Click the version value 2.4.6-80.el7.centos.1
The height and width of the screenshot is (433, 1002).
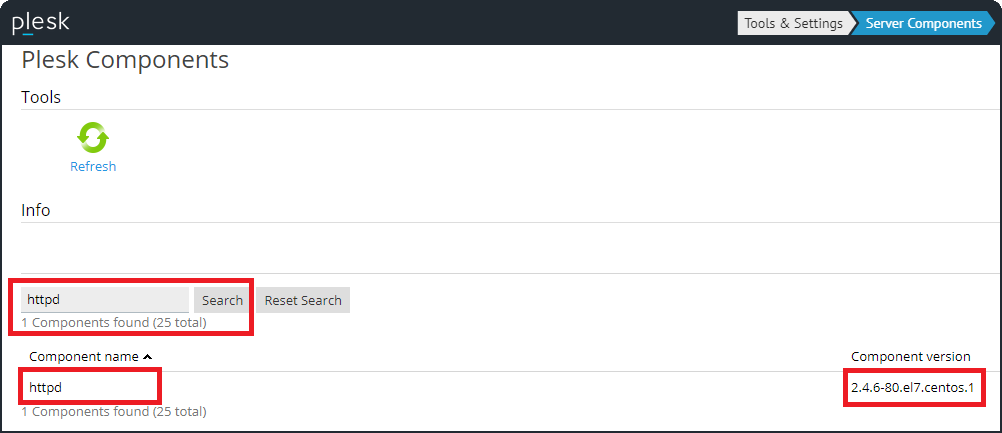[x=911, y=387]
